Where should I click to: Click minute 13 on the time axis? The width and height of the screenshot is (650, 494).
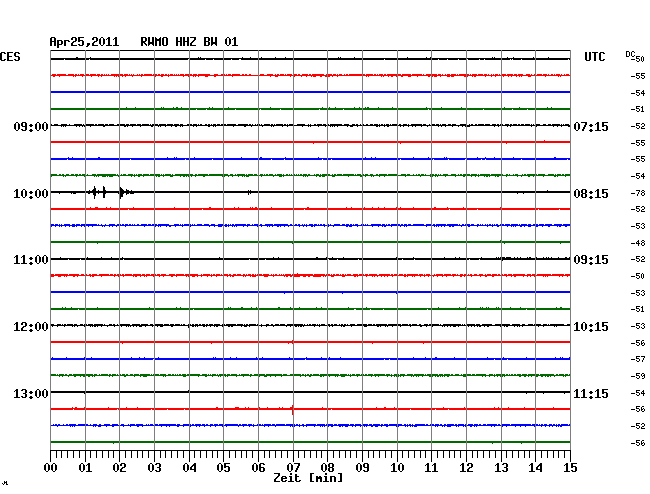pyautogui.click(x=501, y=468)
